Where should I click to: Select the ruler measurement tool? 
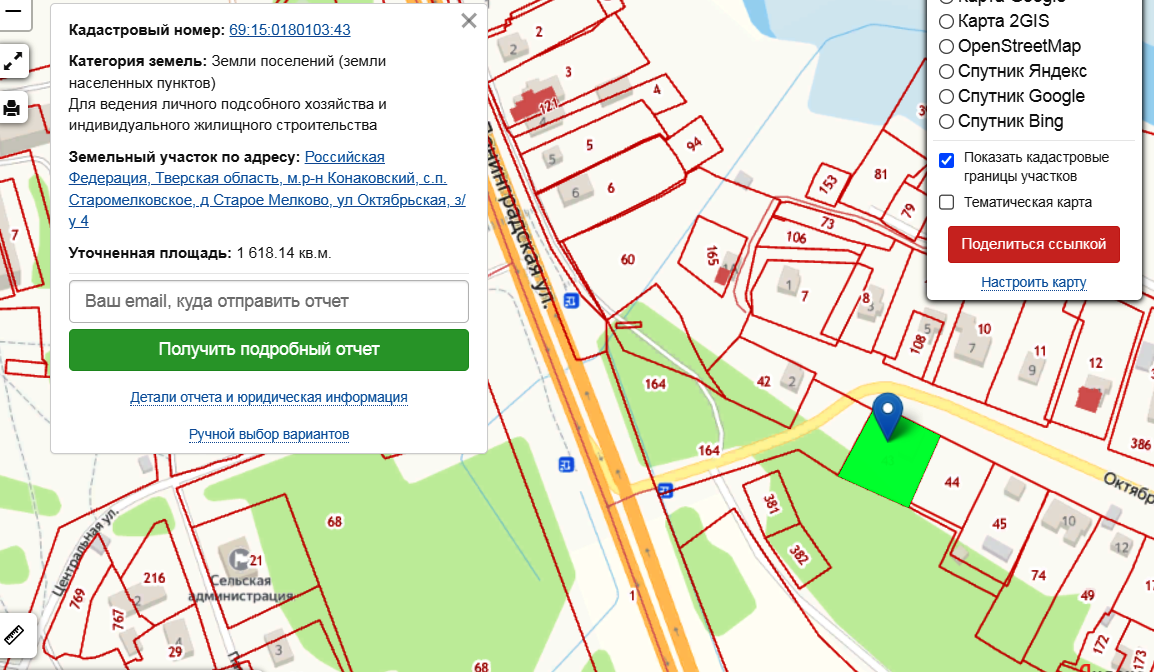(x=14, y=635)
